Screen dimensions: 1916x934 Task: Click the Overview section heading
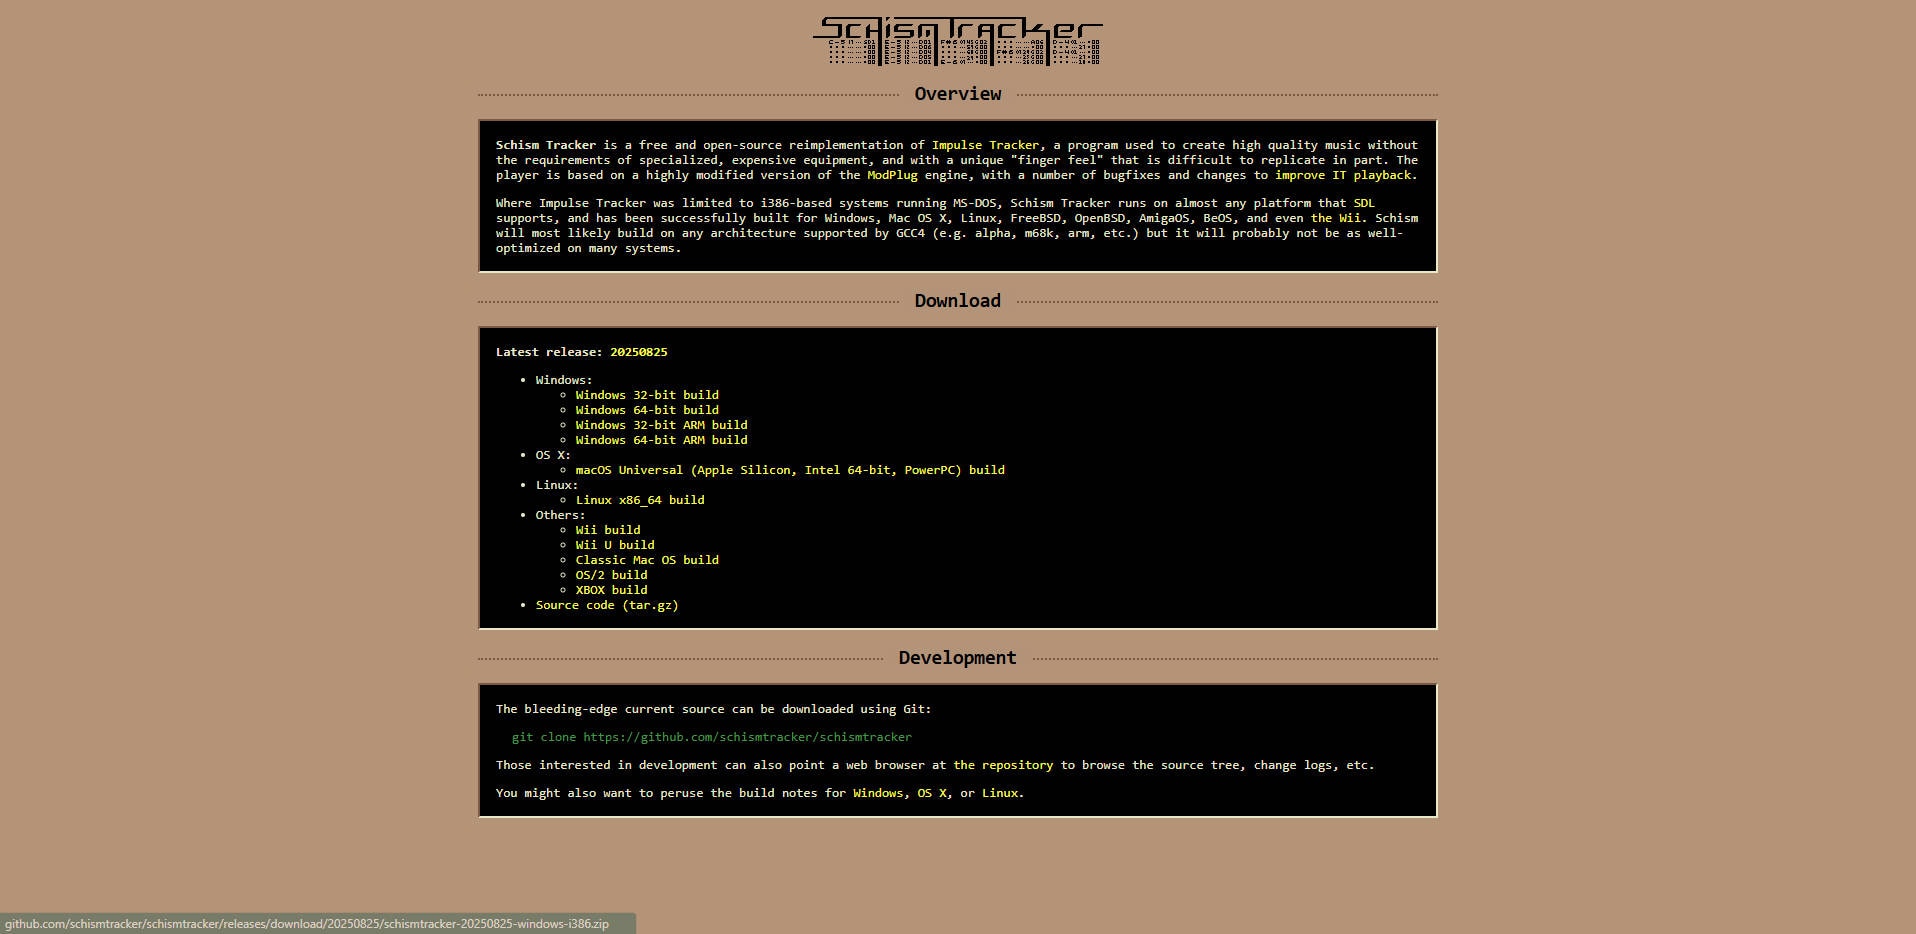(x=957, y=94)
